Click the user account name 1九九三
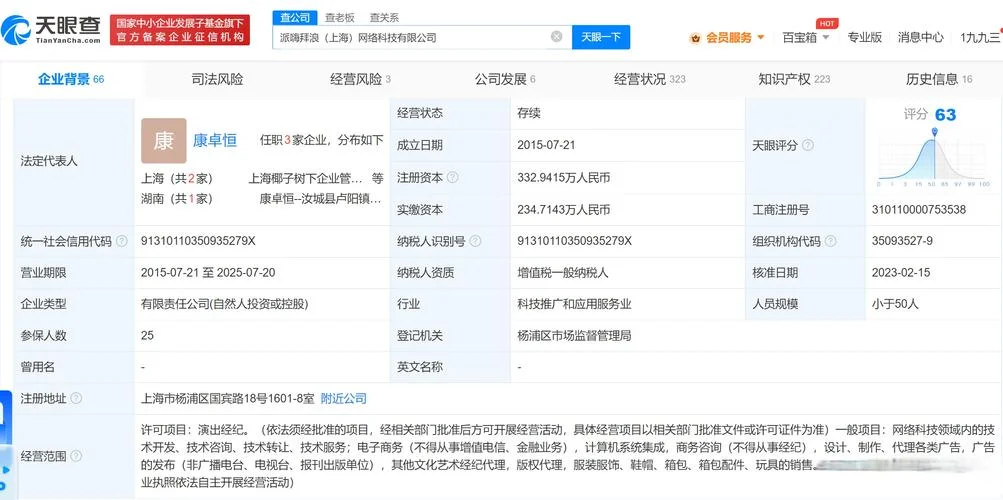Viewport: 1003px width, 500px height. [x=981, y=38]
